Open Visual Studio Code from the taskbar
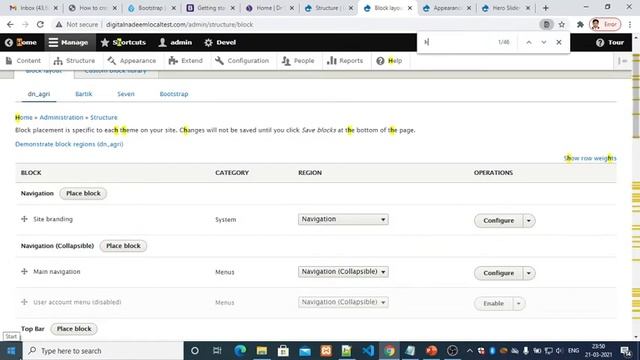Image resolution: width=640 pixels, height=360 pixels. (368, 351)
